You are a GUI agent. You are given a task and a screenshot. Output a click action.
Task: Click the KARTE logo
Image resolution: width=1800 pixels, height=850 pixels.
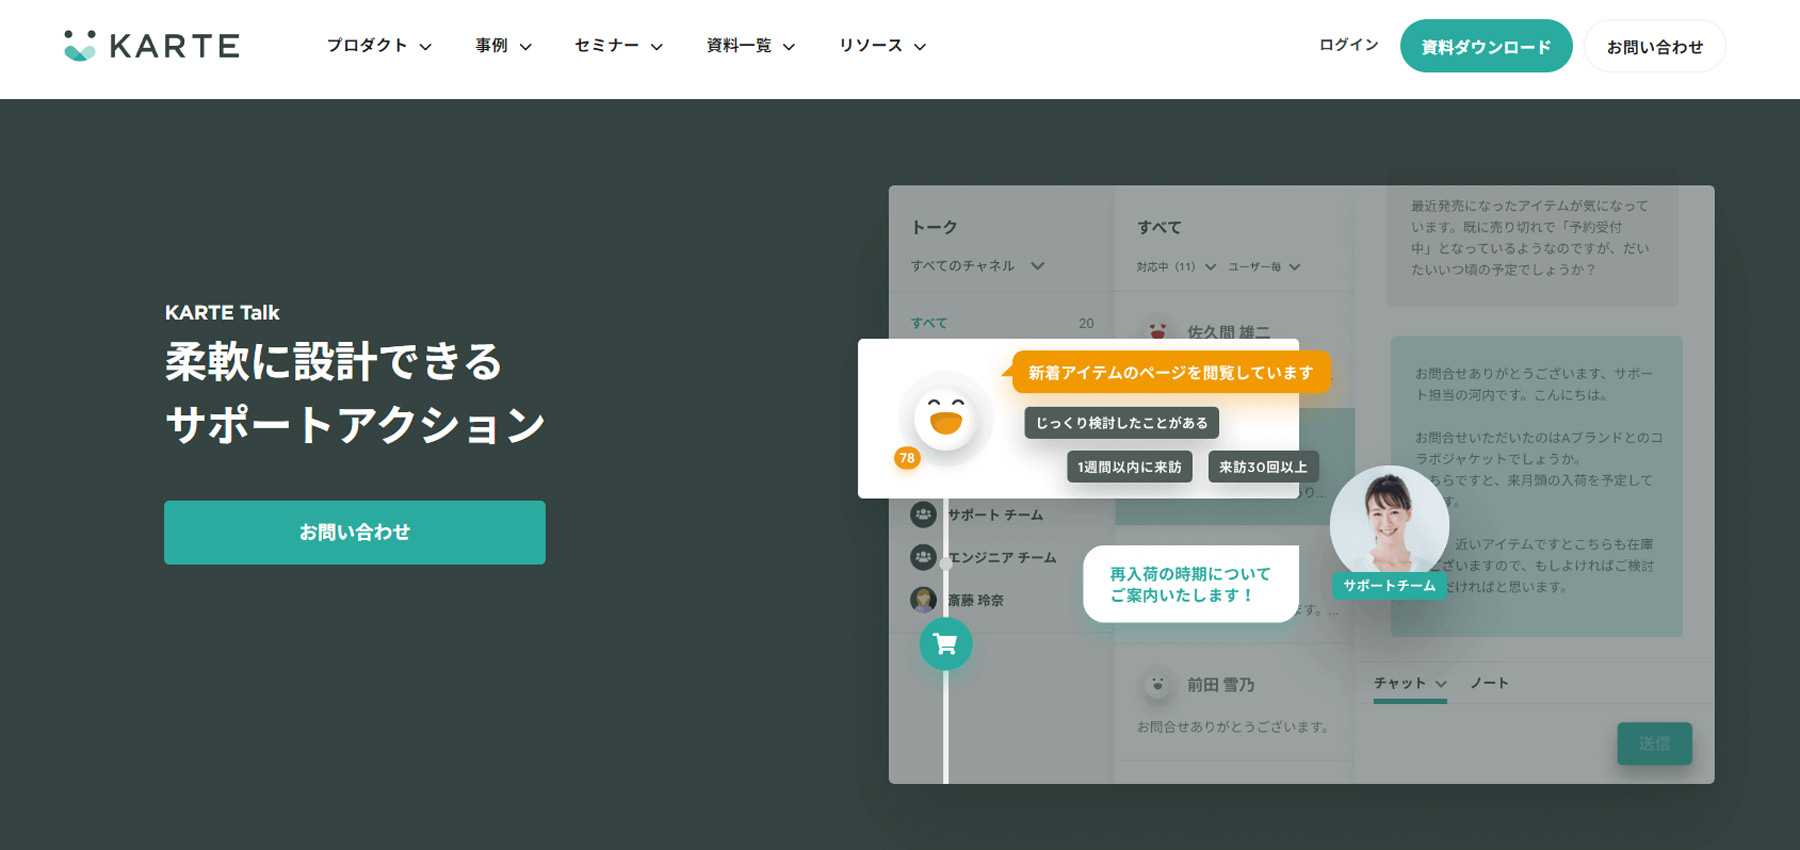click(152, 46)
